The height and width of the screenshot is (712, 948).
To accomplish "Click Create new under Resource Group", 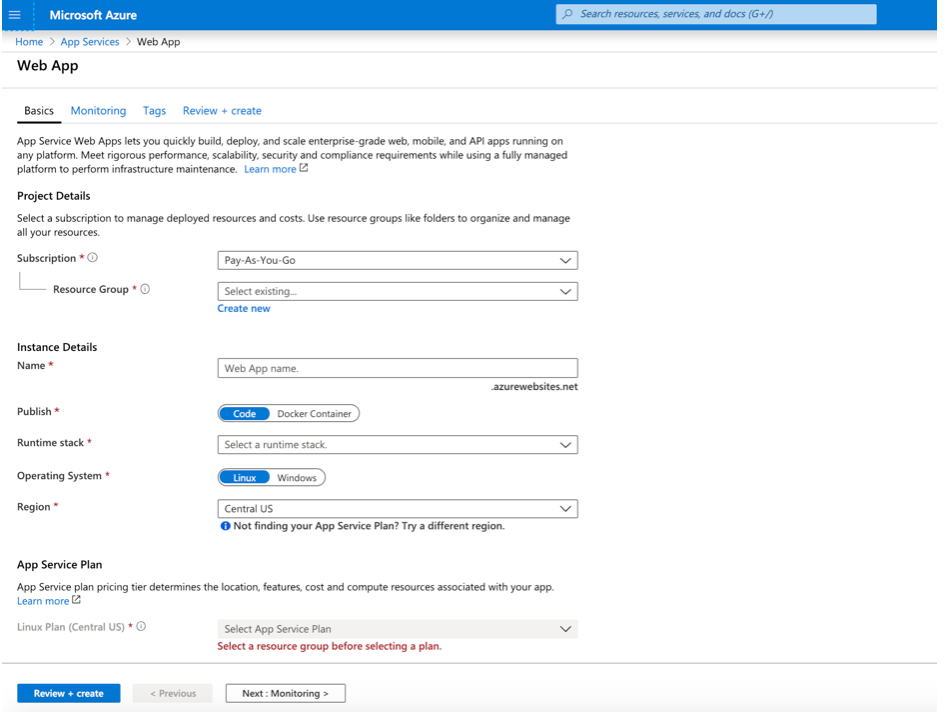I will coord(244,308).
